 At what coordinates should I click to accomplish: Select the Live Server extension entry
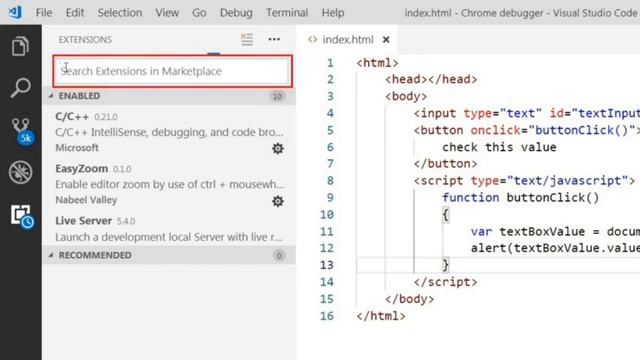point(169,229)
